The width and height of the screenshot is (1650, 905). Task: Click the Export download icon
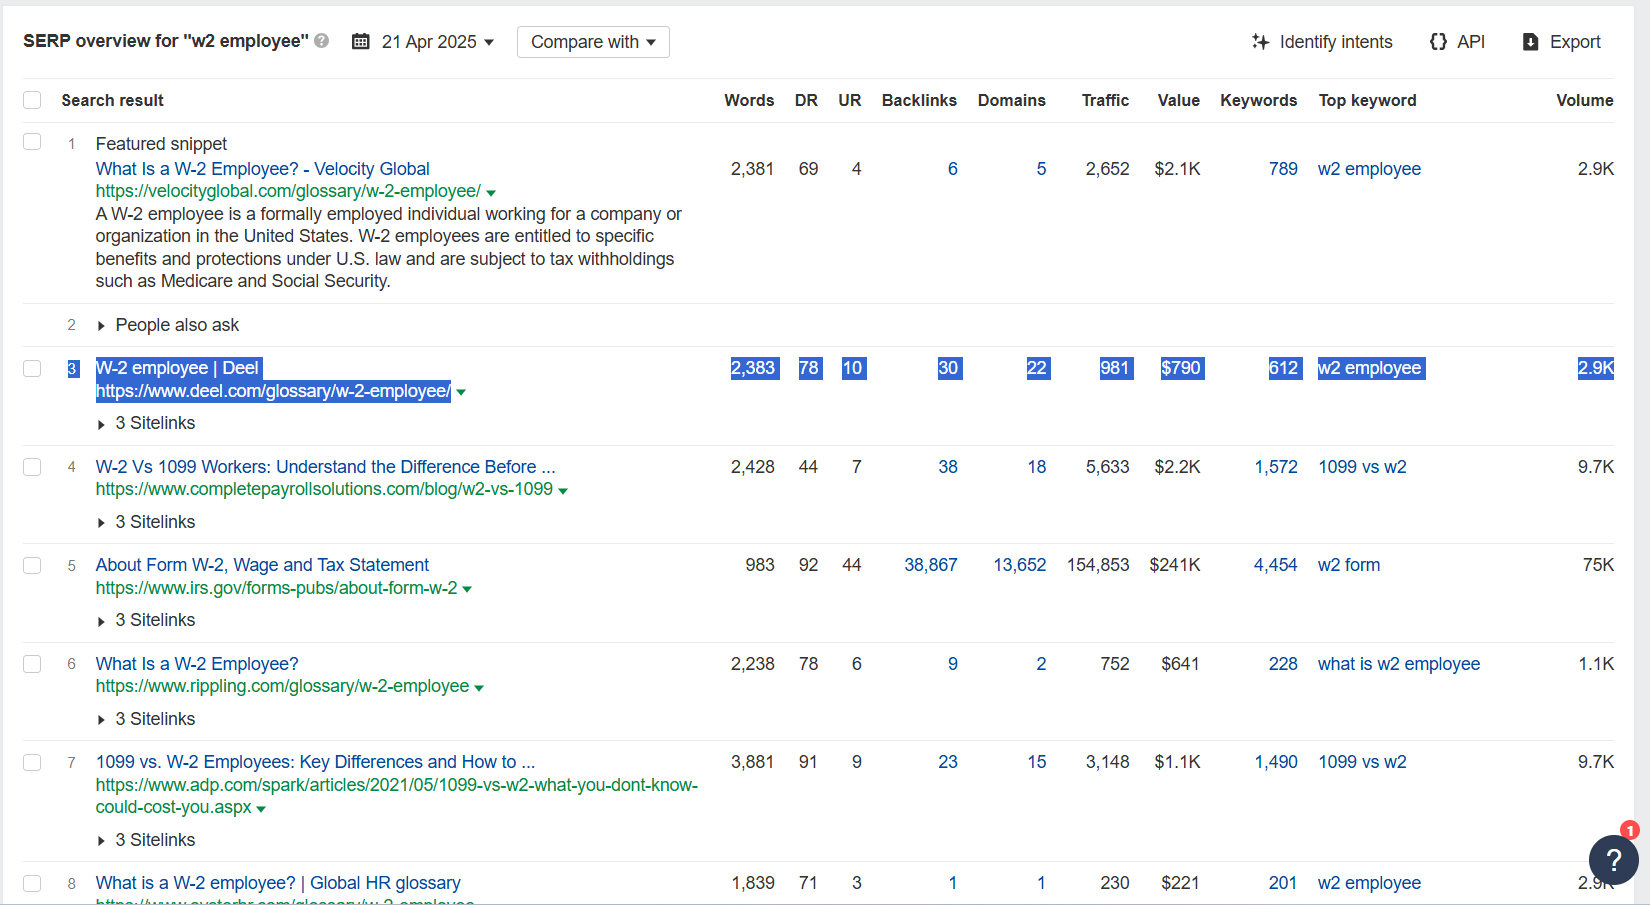[x=1530, y=42]
